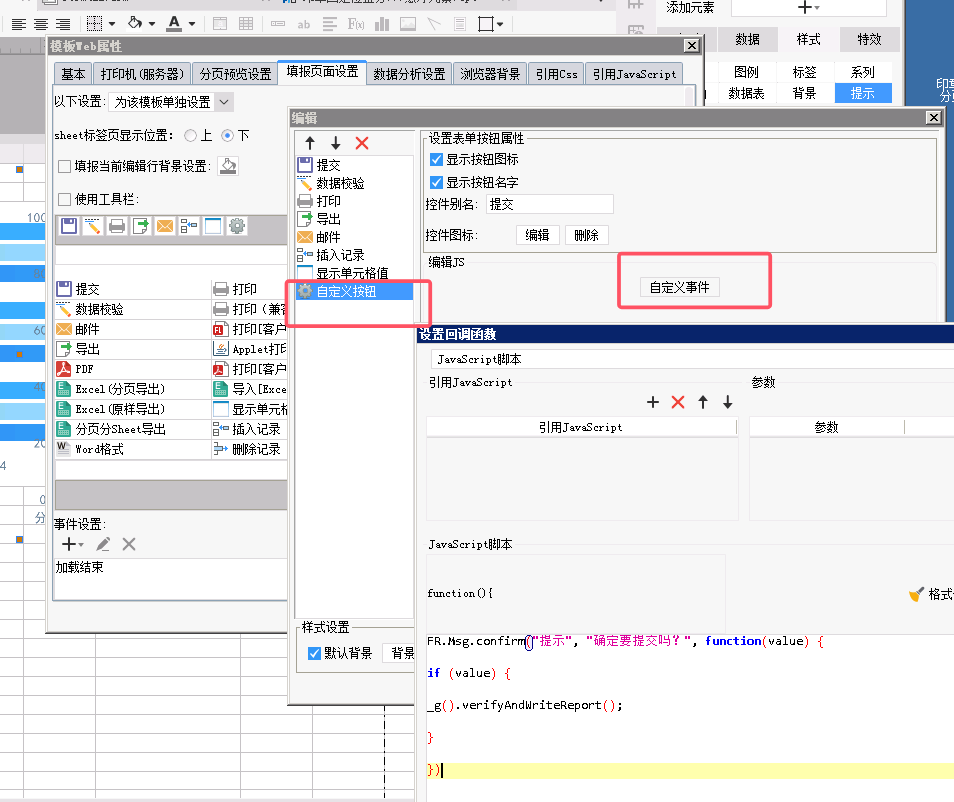
Task: Click the pencil edit icon under 事件设置
Action: coord(103,544)
